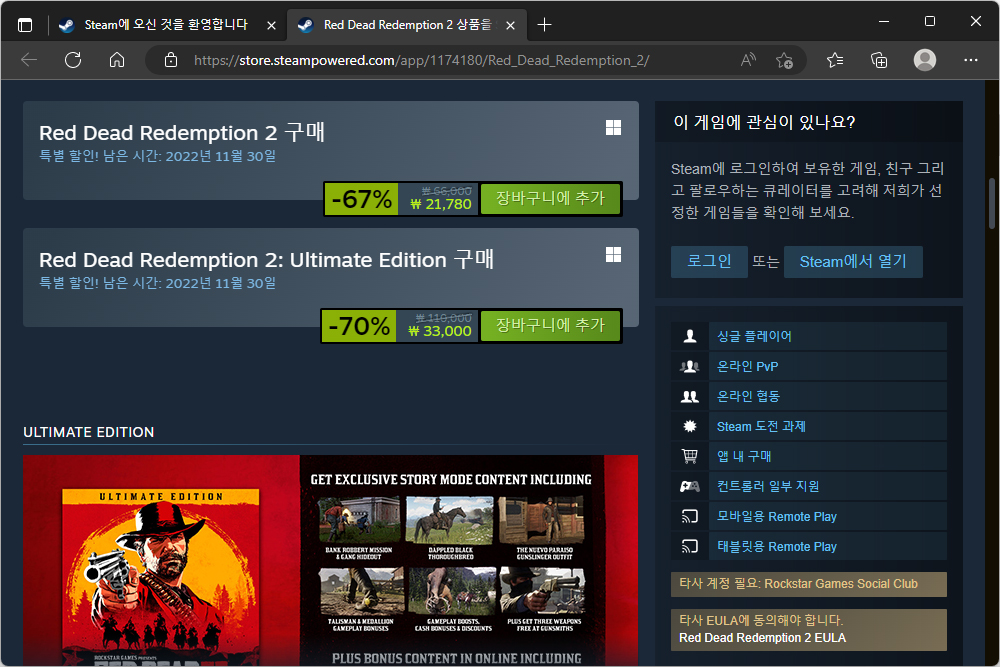Open the 앱 내 구매 link
The image size is (1000, 667).
click(x=744, y=456)
